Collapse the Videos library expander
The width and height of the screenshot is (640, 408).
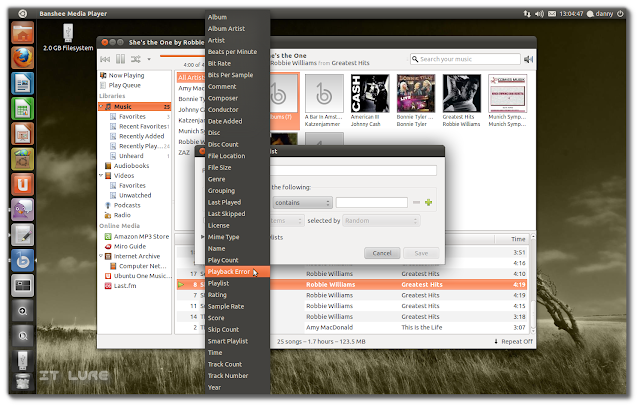point(101,175)
